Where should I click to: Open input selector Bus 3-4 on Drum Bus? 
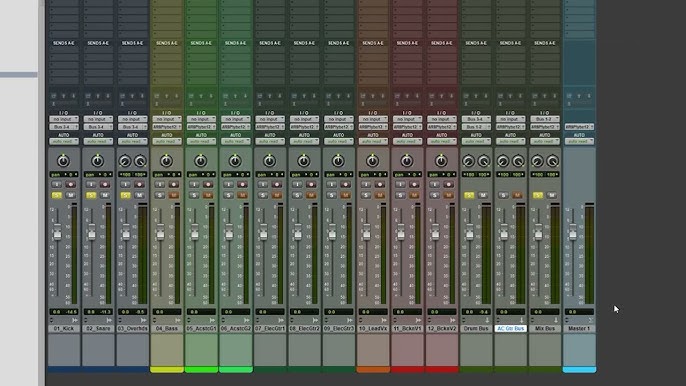point(476,119)
